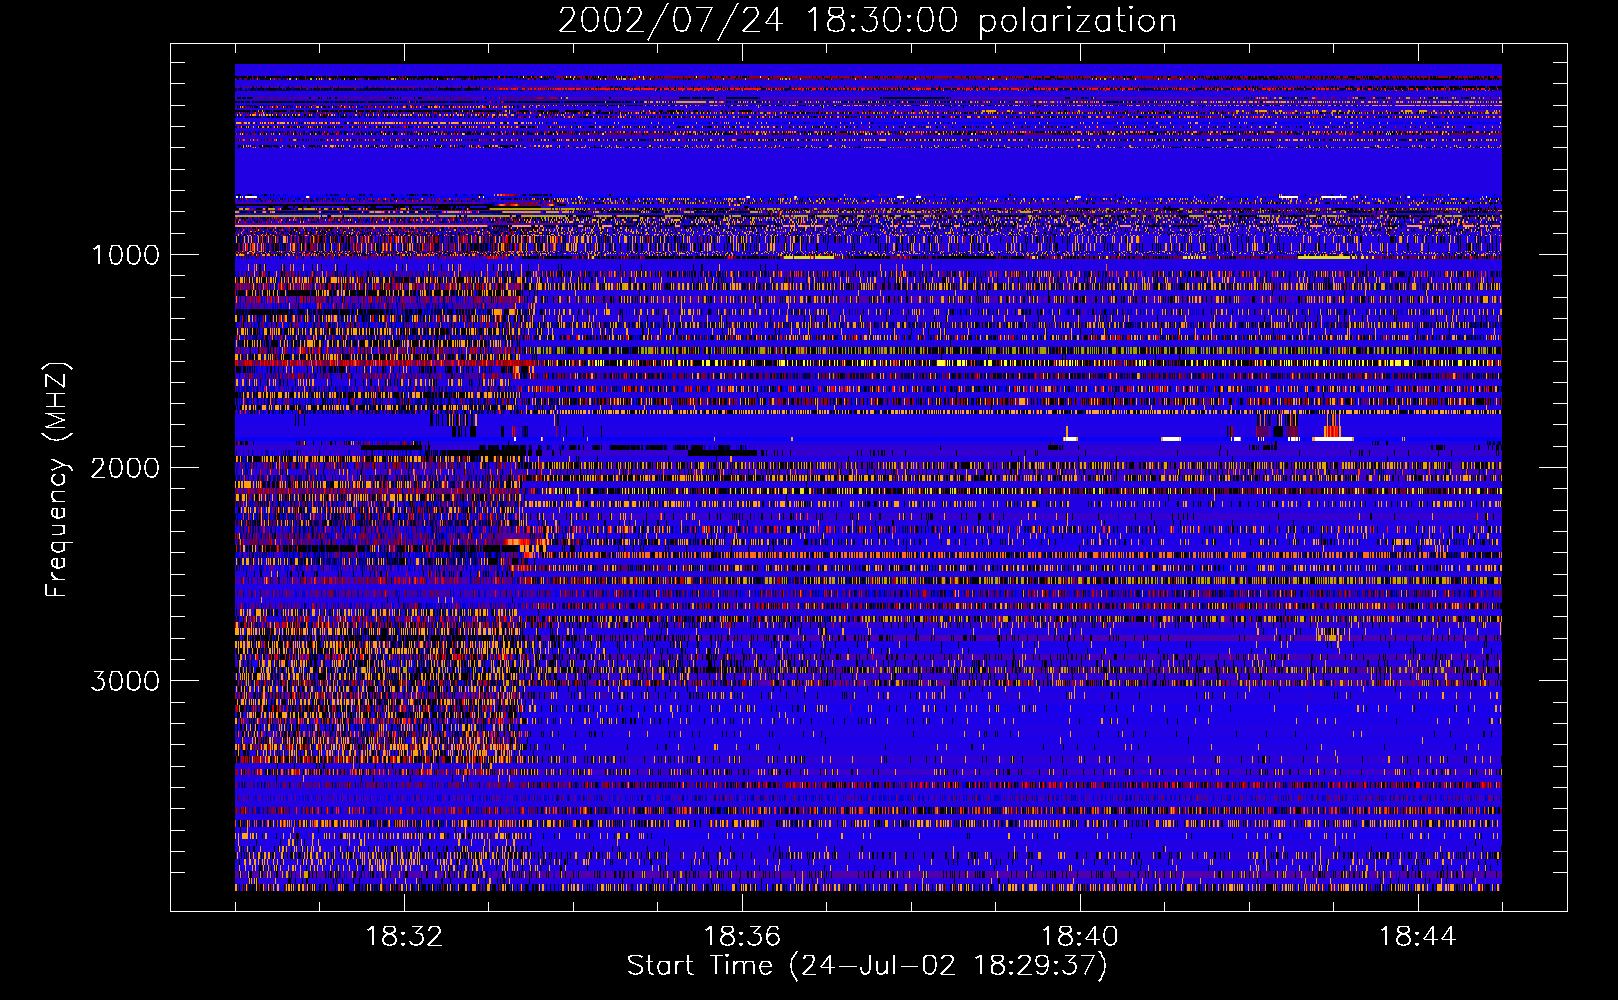Click the 2000 frequency axis label

126,468
